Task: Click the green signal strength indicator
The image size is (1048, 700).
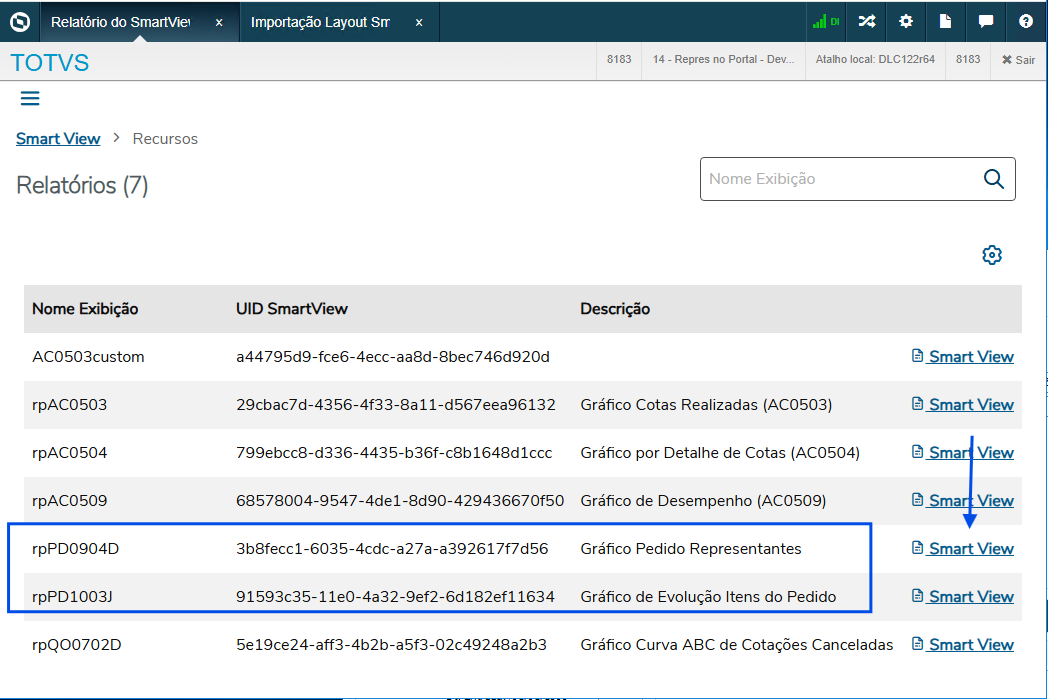Action: [x=826, y=21]
